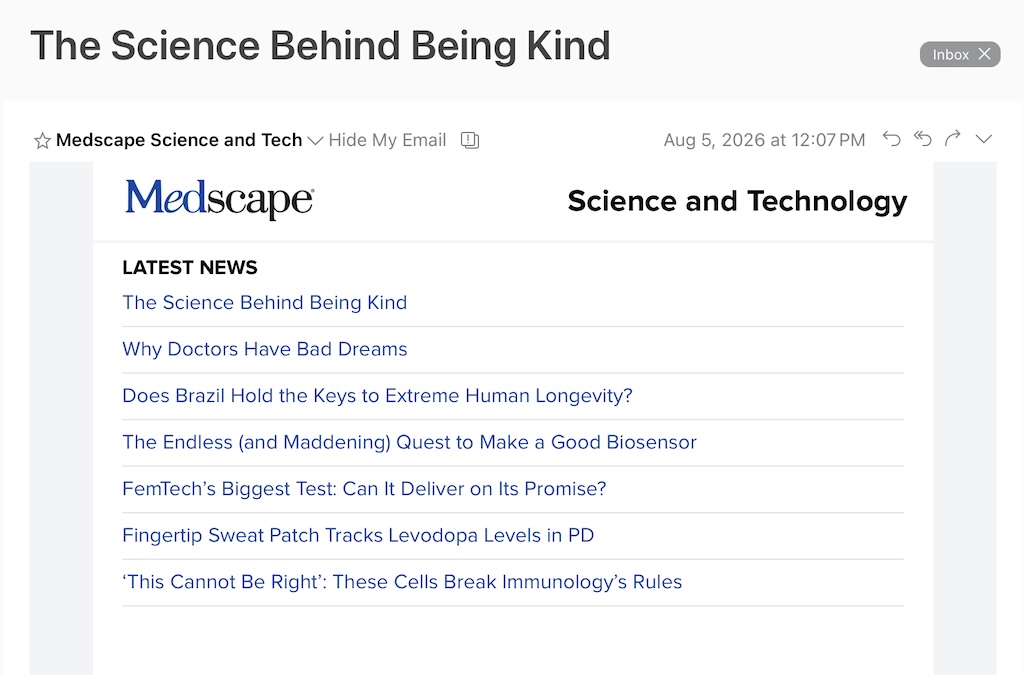Open the Brazil Extreme Human Longevity article
This screenshot has height=675, width=1024.
tap(377, 396)
